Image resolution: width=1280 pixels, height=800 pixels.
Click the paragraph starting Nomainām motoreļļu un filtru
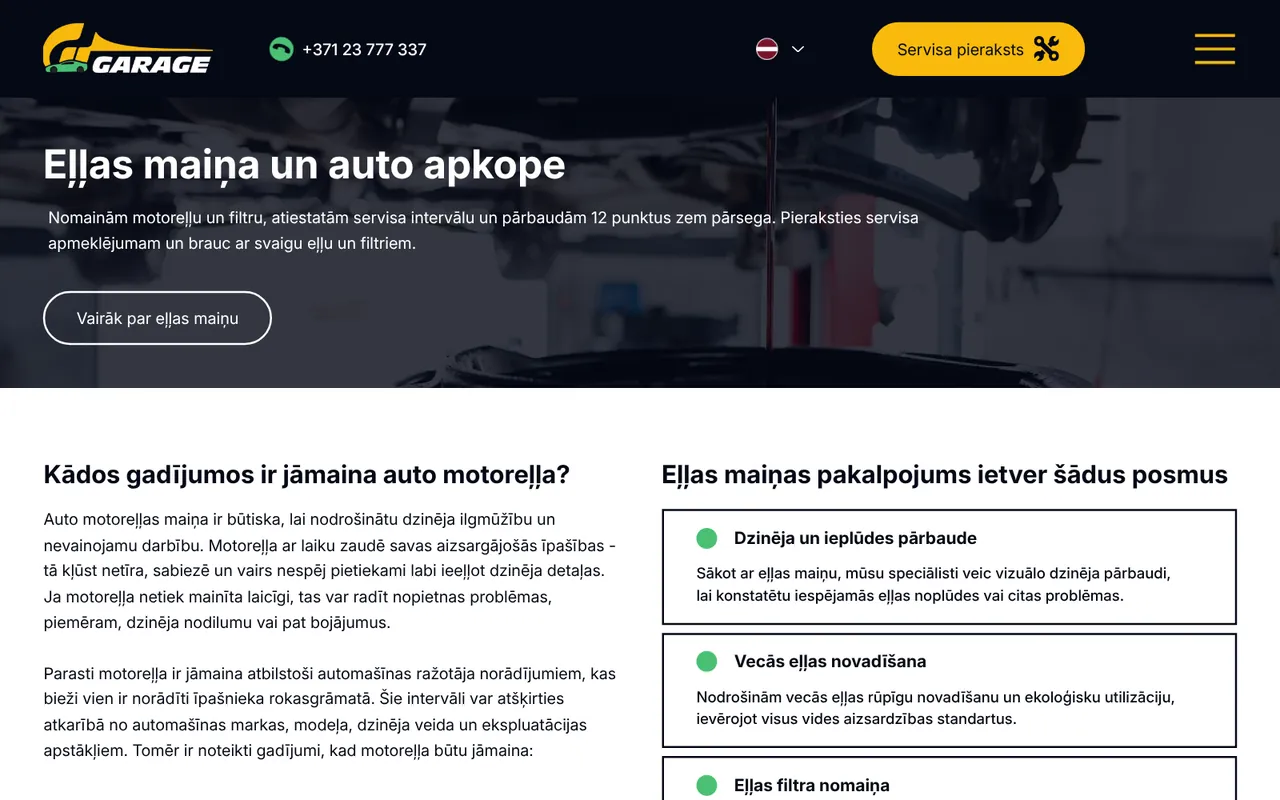pyautogui.click(x=483, y=230)
